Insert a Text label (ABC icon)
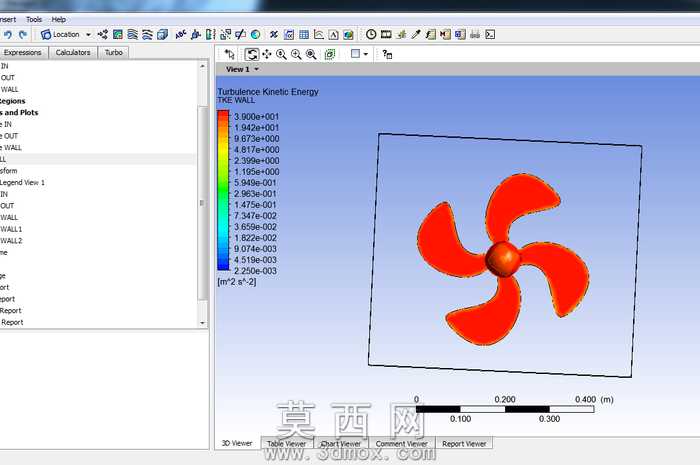The height and width of the screenshot is (465, 700). (180, 34)
